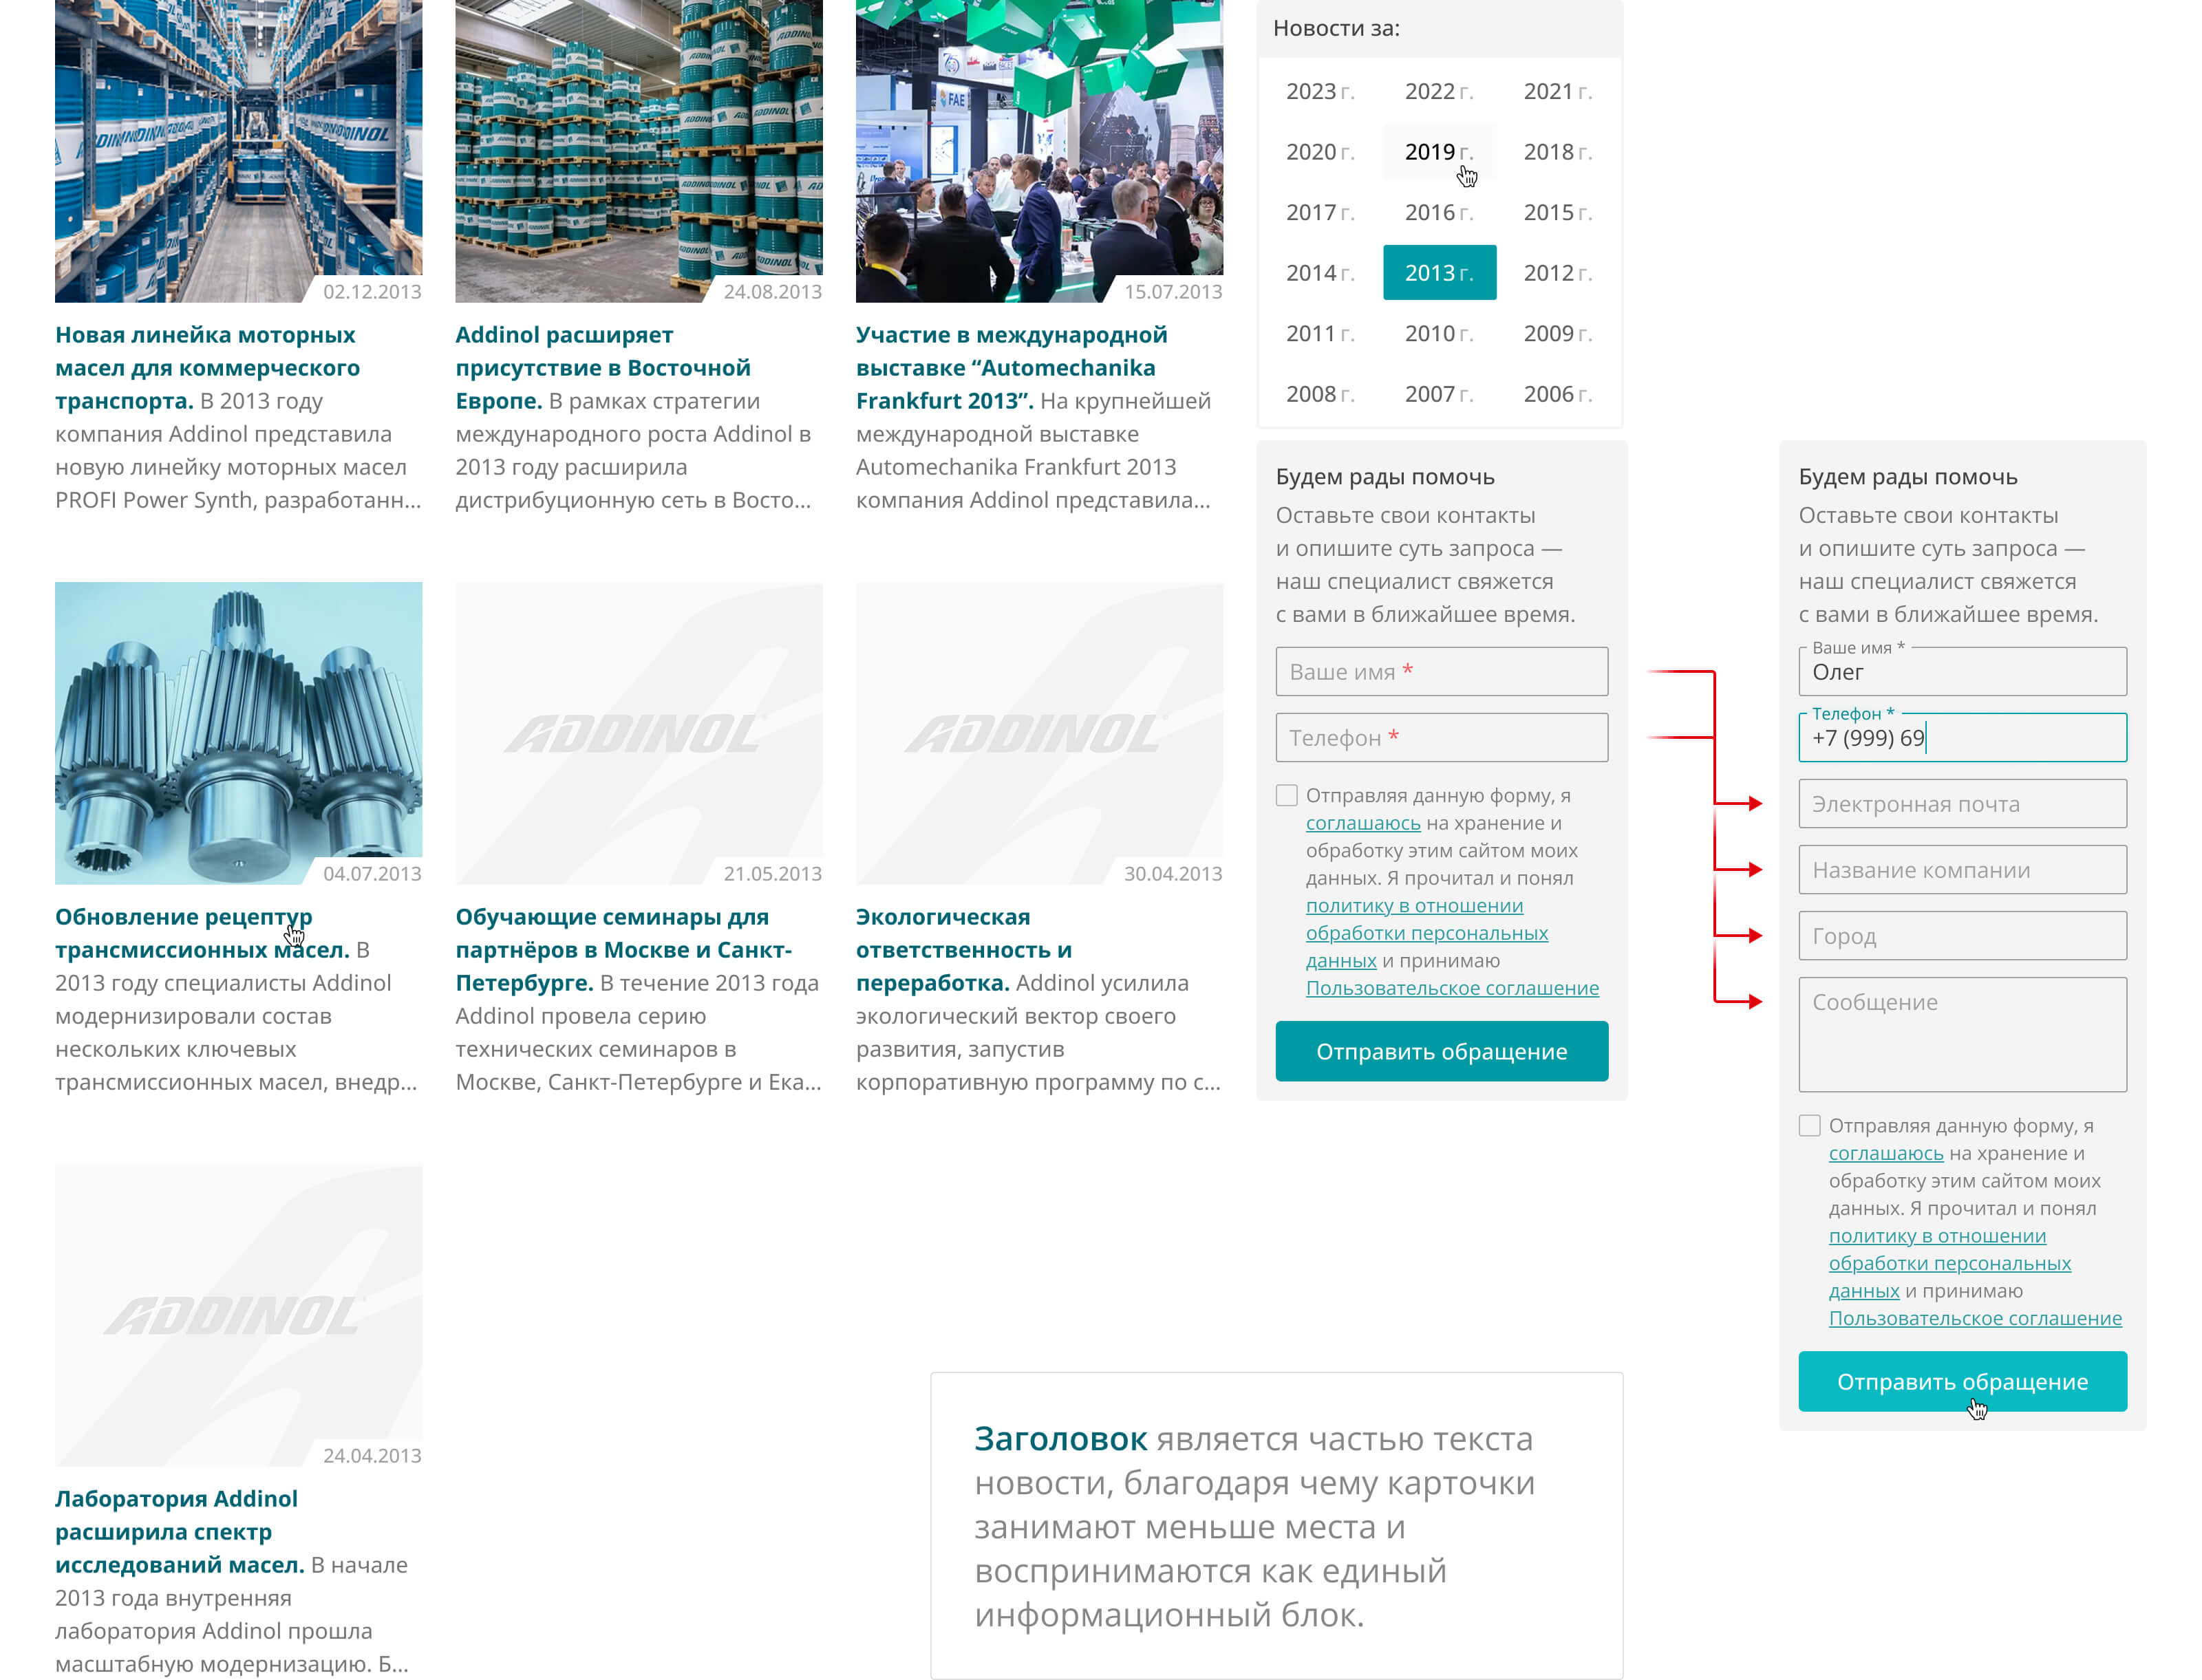2202x1680 pixels.
Task: Choose 2014 in the year filter
Action: [1320, 273]
